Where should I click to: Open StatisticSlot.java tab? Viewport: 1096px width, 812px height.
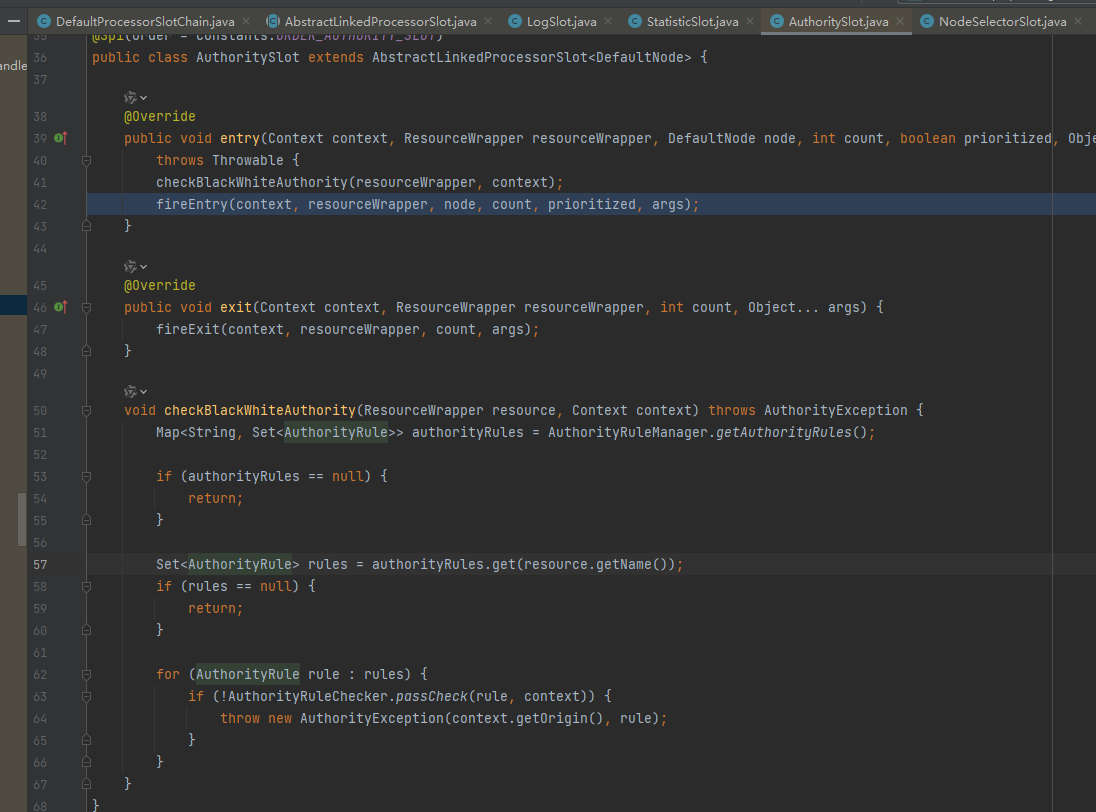pyautogui.click(x=692, y=22)
